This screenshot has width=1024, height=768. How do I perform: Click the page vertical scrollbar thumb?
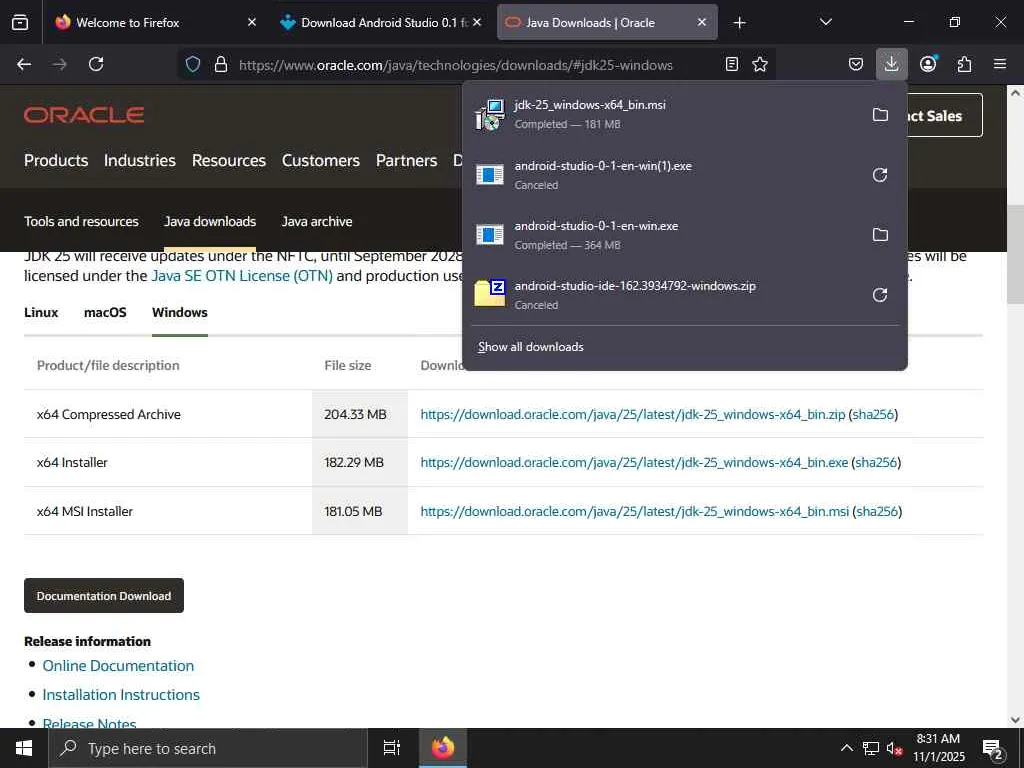[x=1015, y=254]
